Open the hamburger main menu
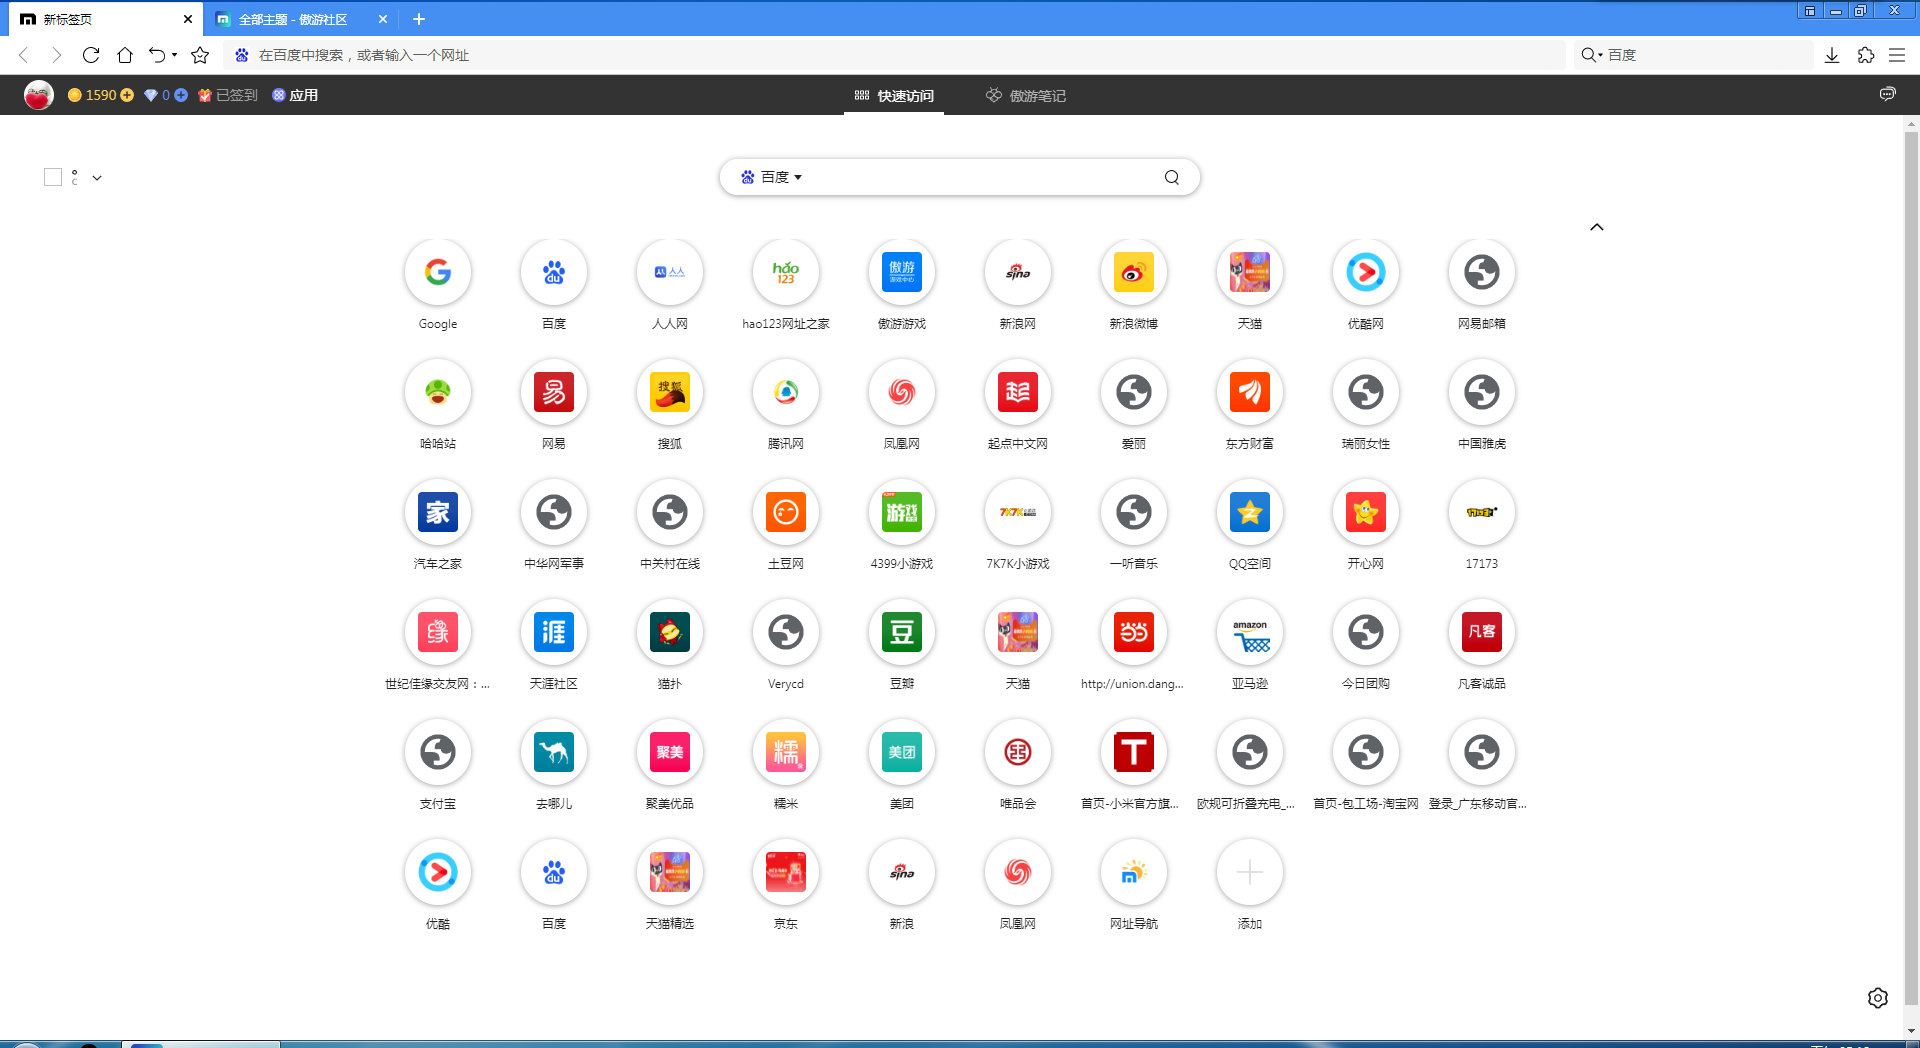 (x=1897, y=56)
